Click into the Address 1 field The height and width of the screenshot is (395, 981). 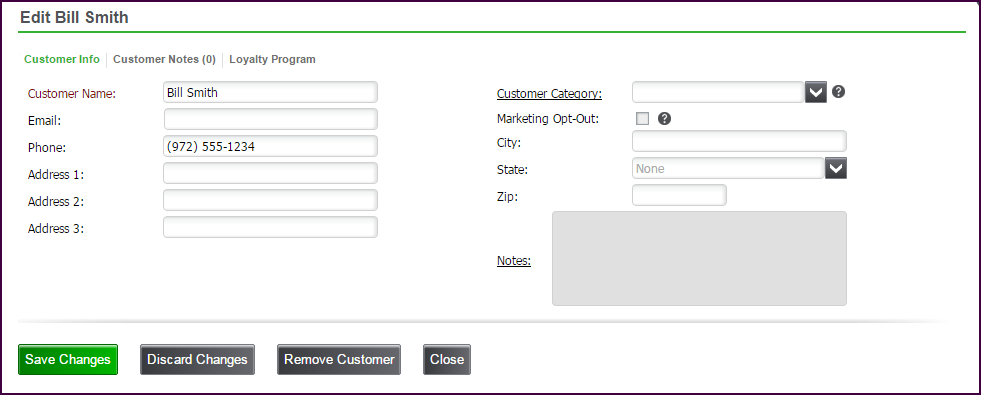pos(270,173)
